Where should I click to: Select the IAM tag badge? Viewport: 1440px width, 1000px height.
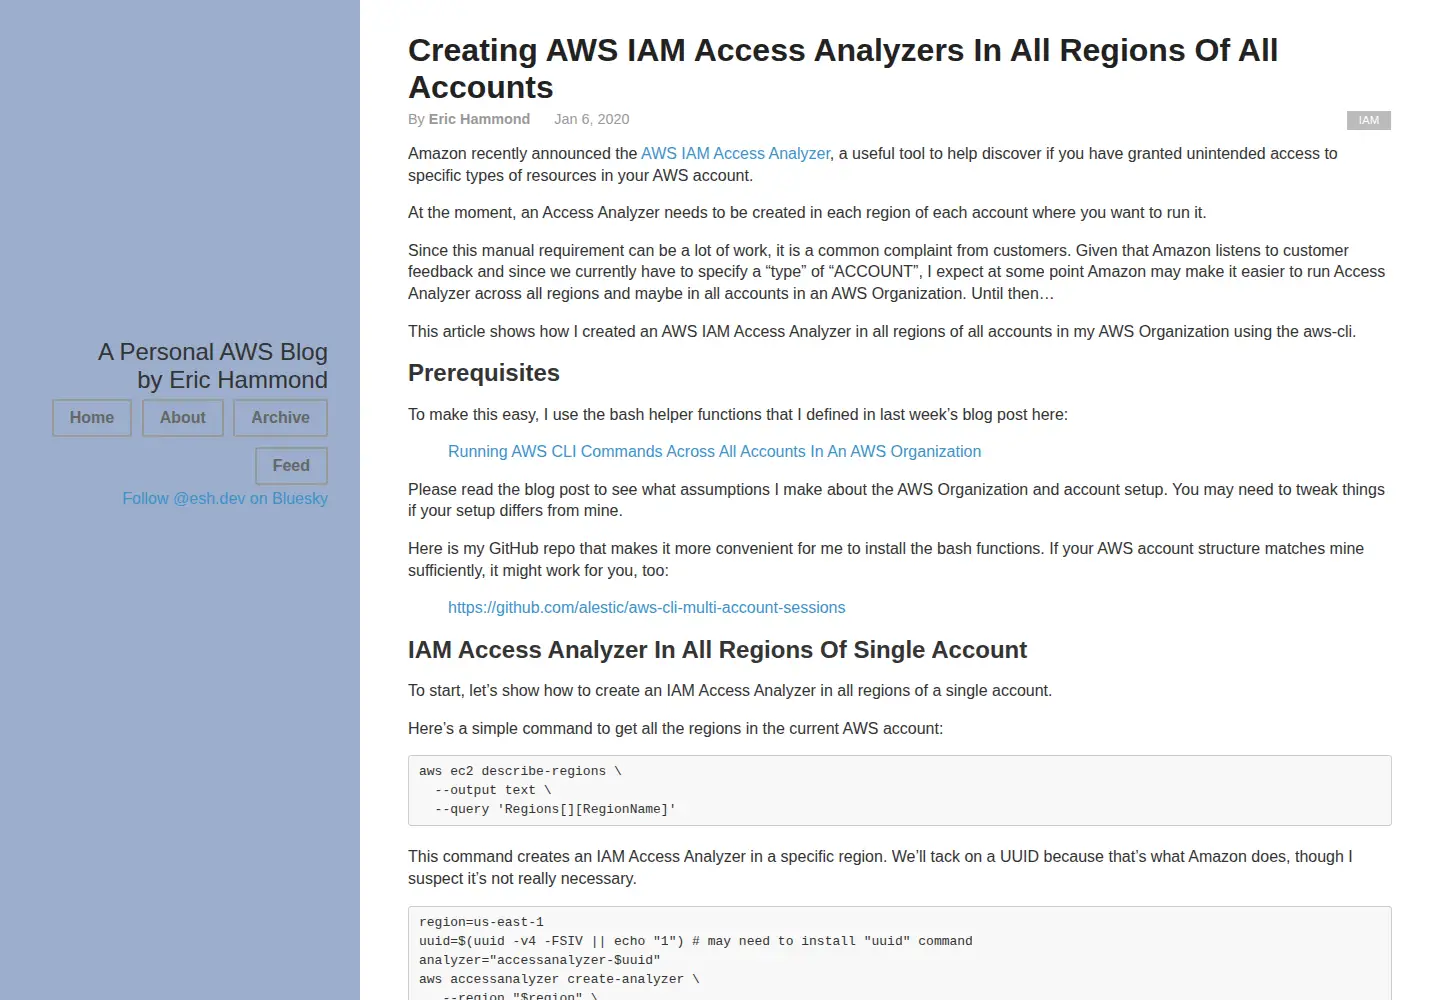(x=1369, y=120)
